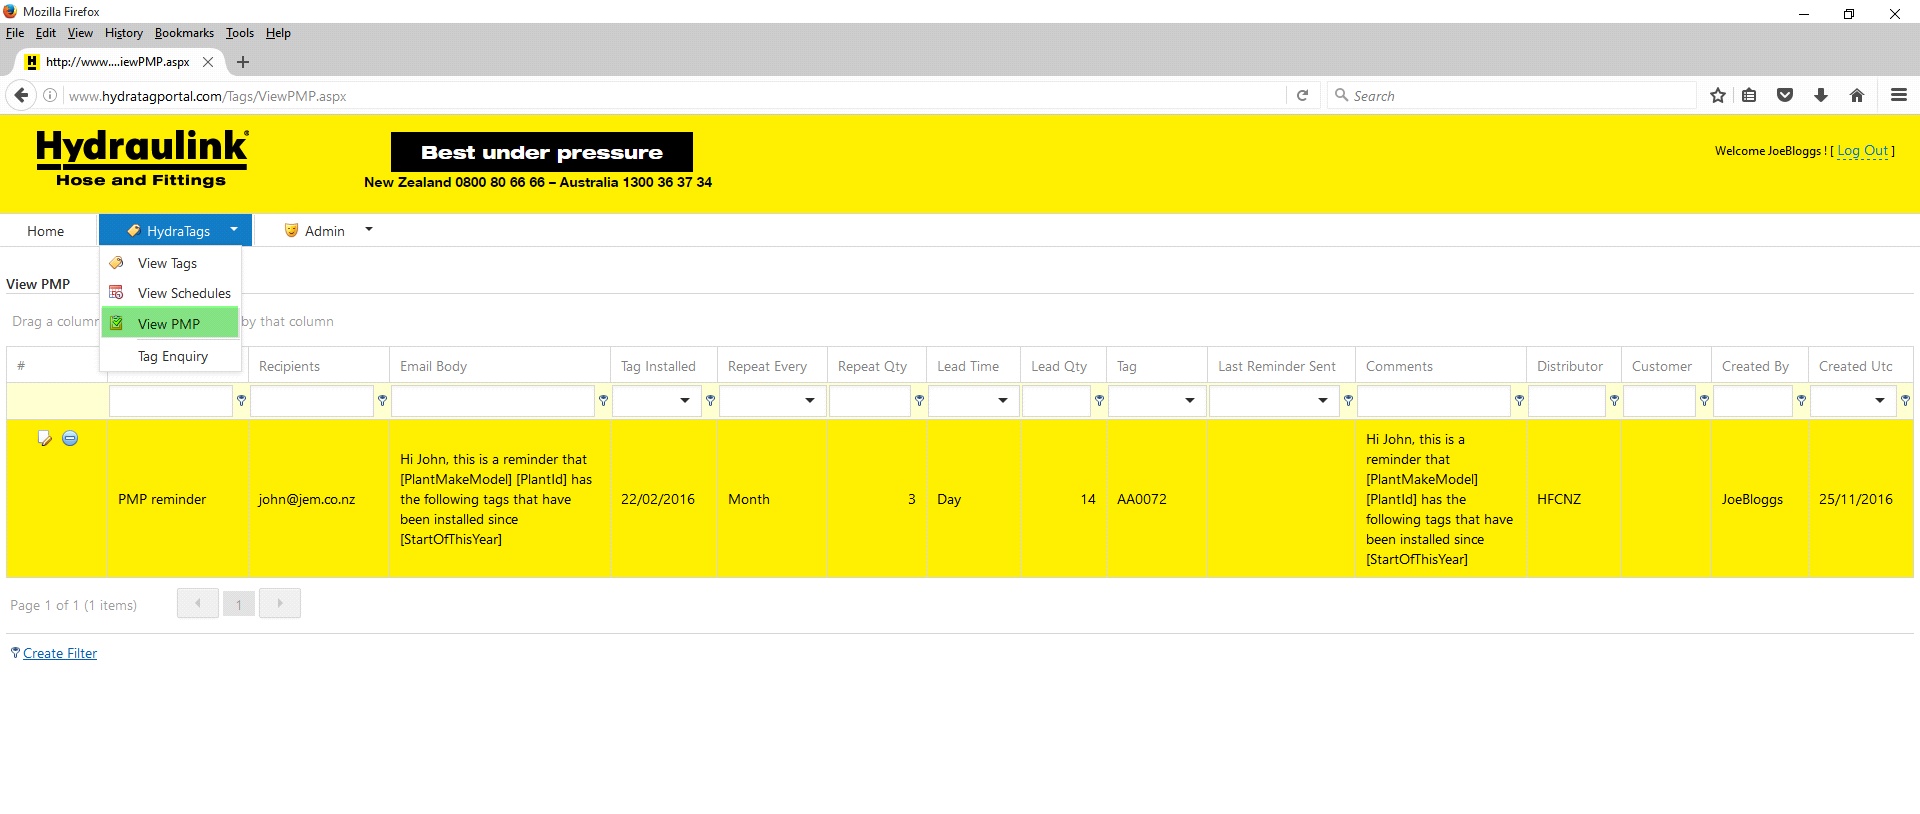This screenshot has width=1920, height=814.
Task: Click the Hydraulink logo
Action: tap(142, 158)
